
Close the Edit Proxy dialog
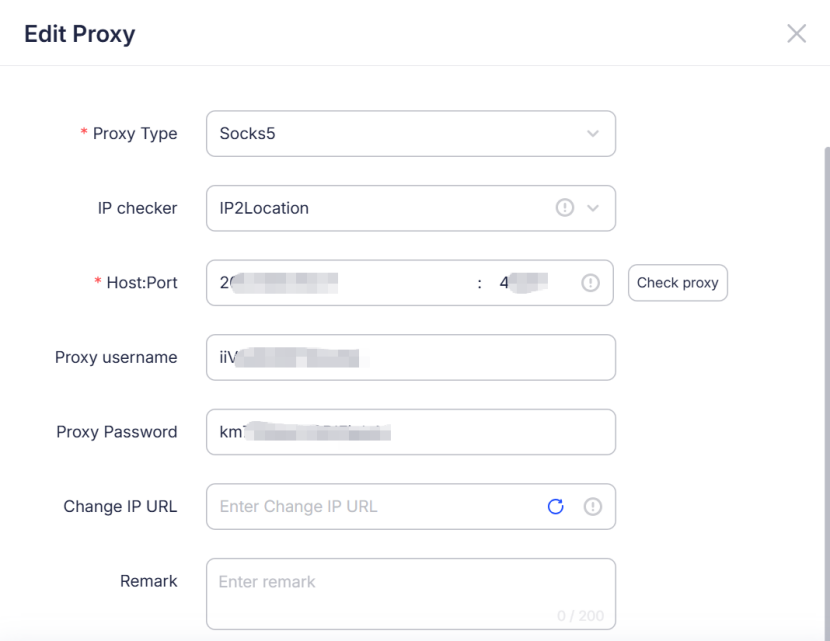pyautogui.click(x=796, y=33)
